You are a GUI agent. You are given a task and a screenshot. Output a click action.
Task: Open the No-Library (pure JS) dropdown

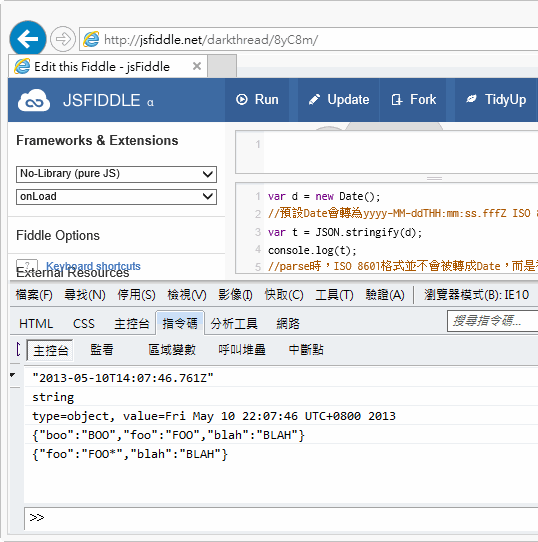point(116,174)
